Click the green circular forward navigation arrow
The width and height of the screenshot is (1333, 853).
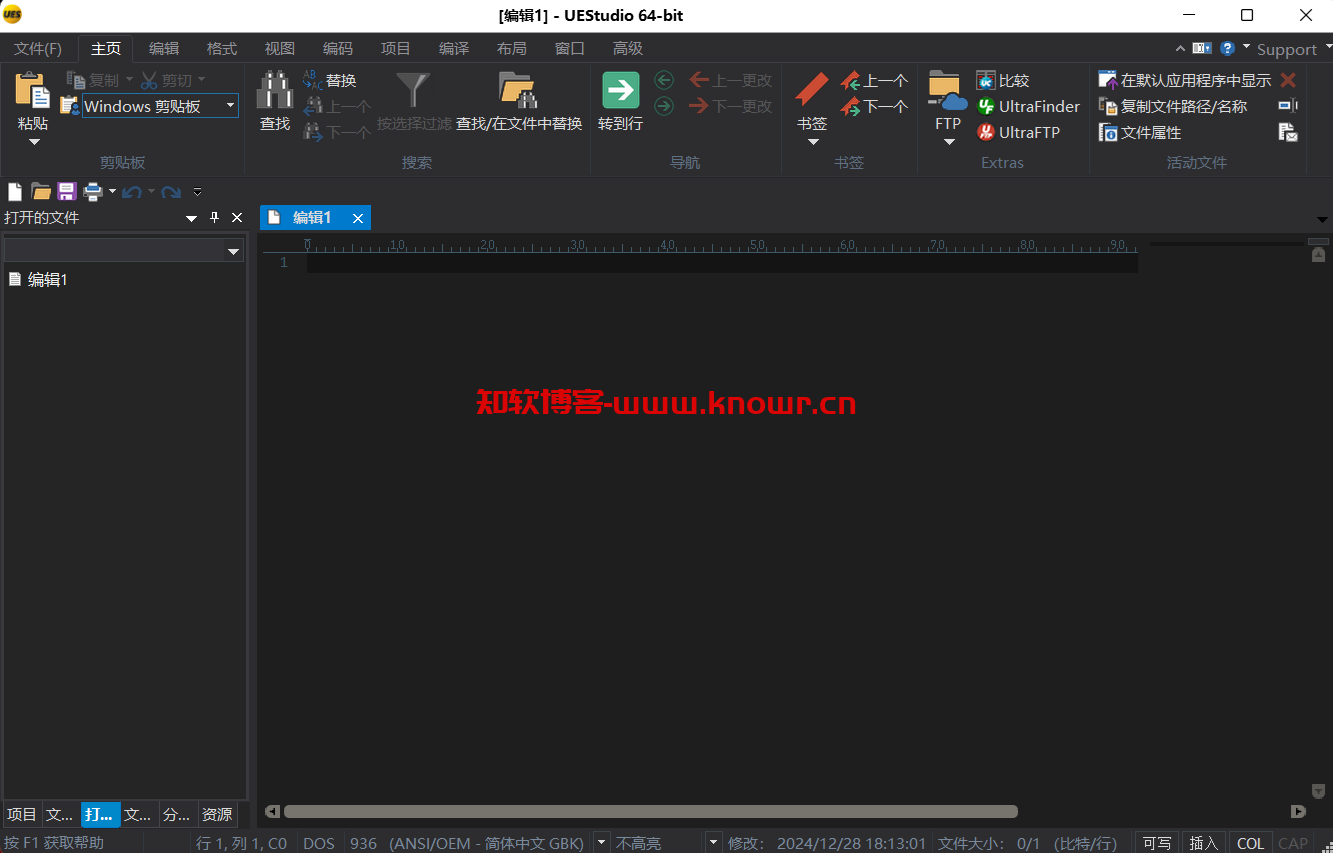pyautogui.click(x=664, y=106)
